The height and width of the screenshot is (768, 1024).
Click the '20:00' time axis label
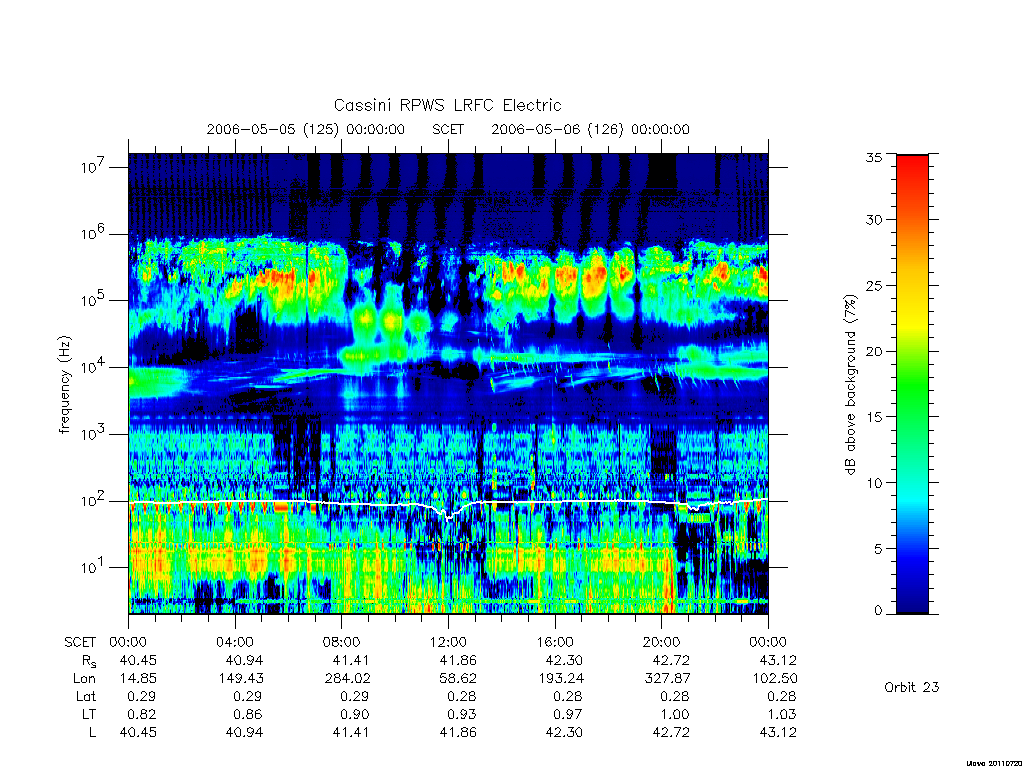click(x=662, y=642)
